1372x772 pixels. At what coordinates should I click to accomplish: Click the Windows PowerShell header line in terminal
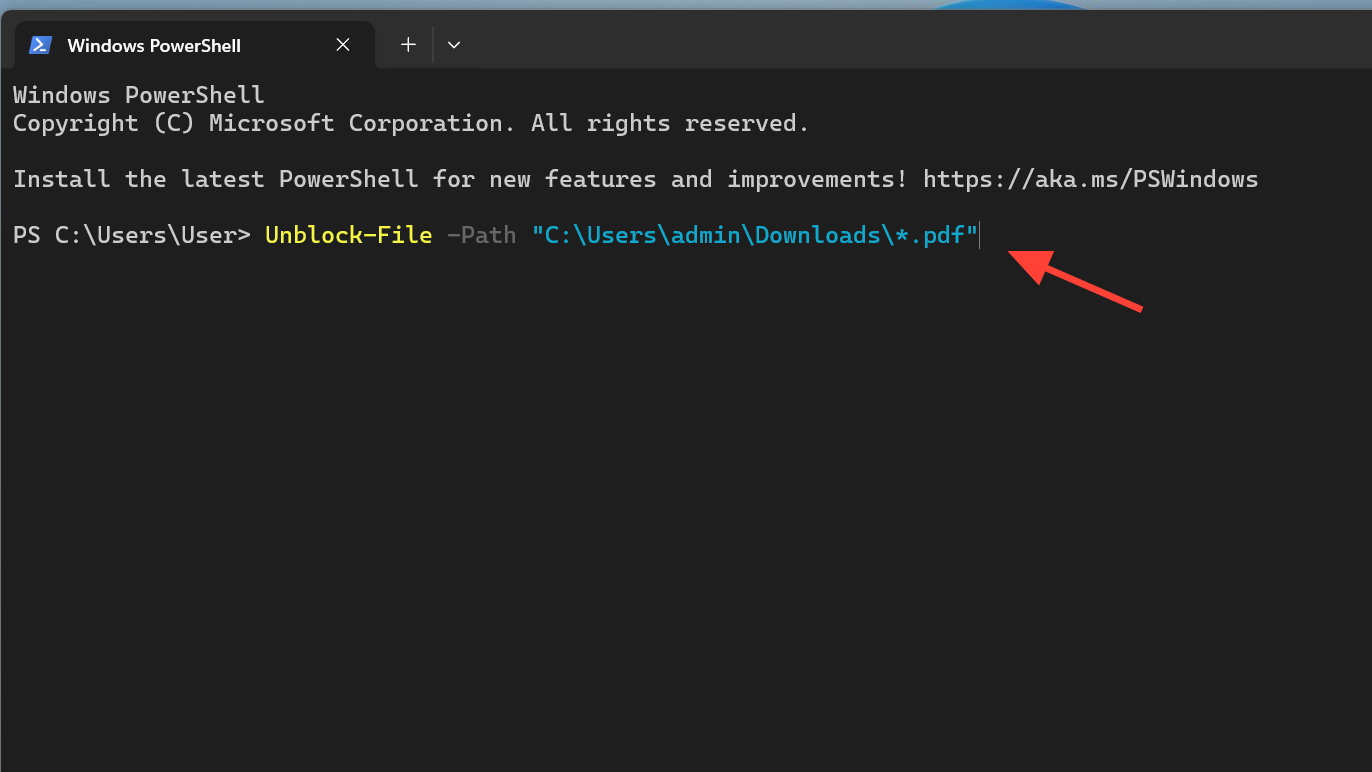tap(139, 95)
